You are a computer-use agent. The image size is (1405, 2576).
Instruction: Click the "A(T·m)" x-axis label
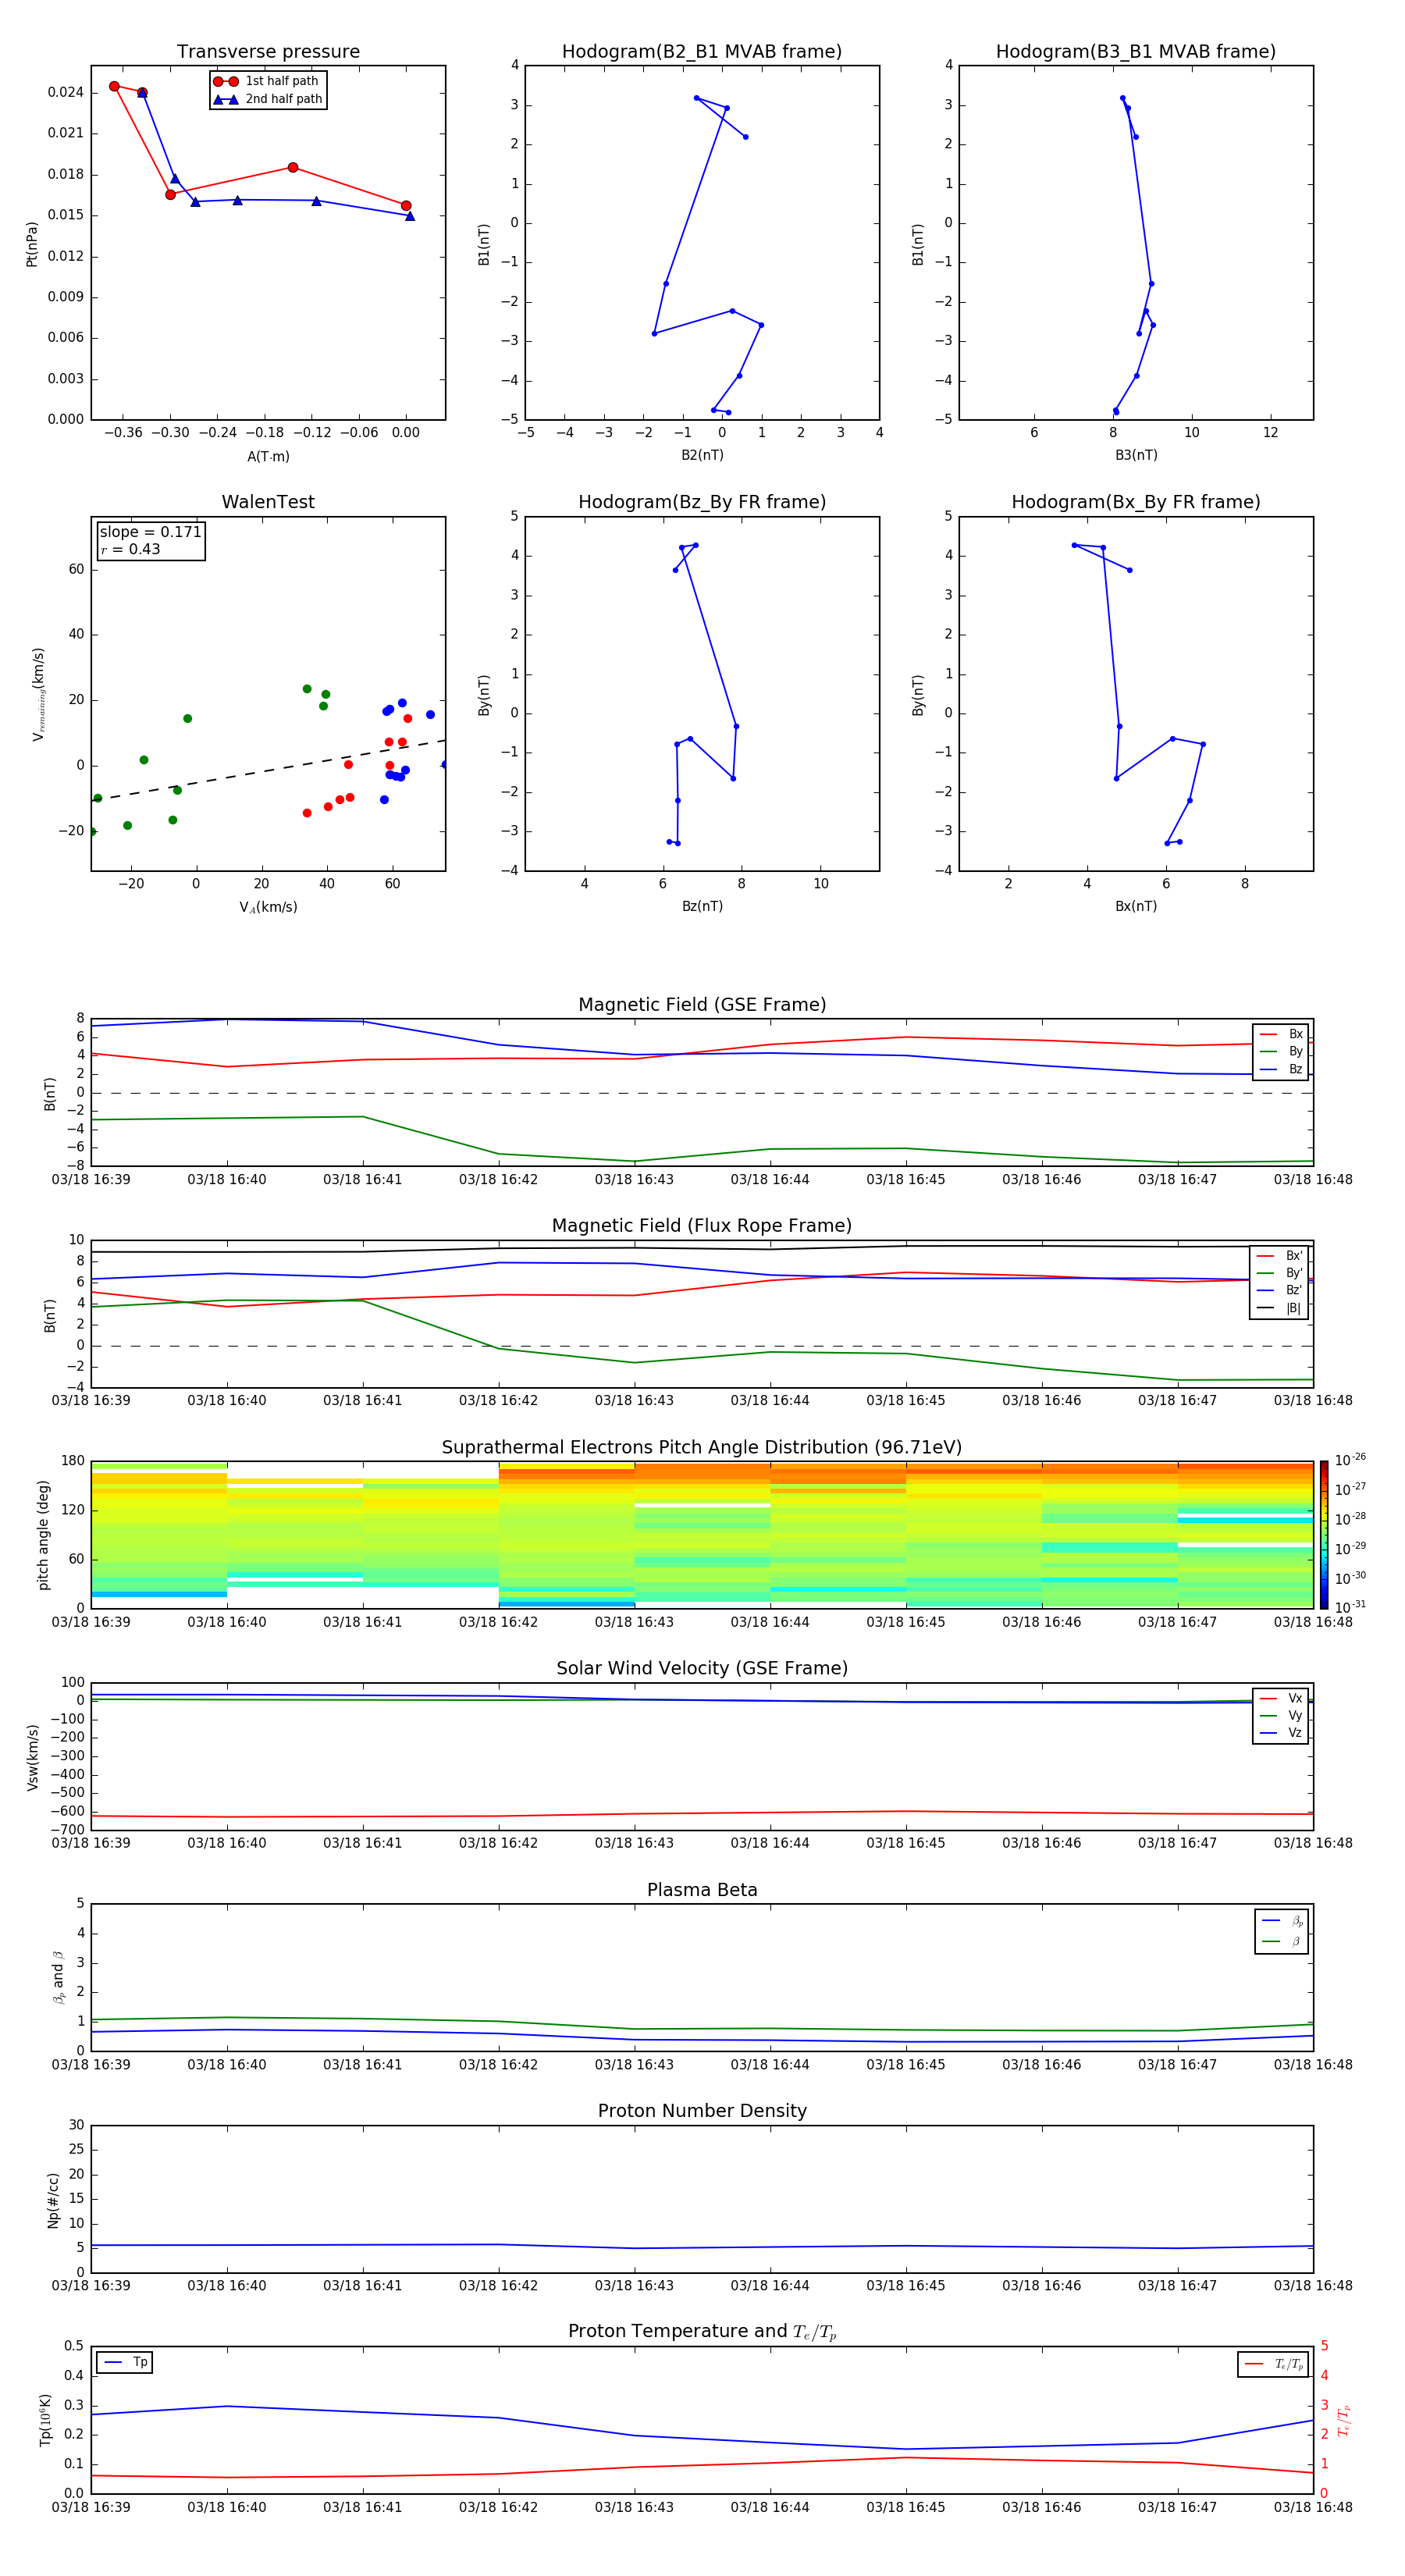(268, 456)
